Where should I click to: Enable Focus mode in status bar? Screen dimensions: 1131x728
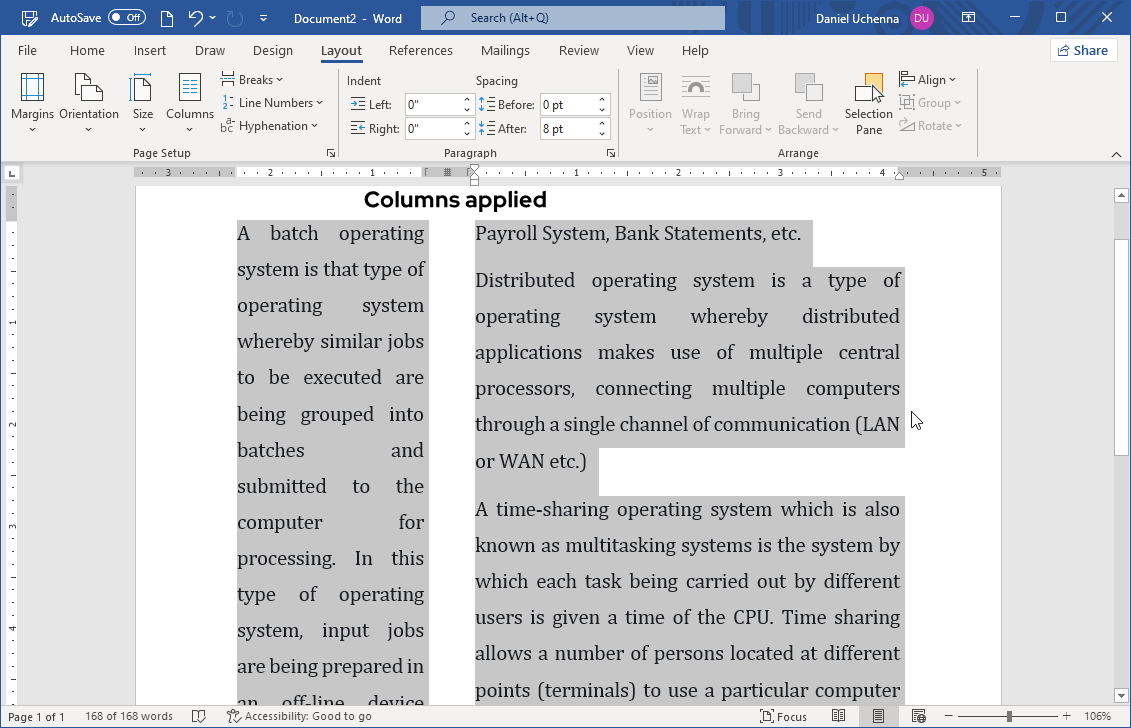(783, 716)
